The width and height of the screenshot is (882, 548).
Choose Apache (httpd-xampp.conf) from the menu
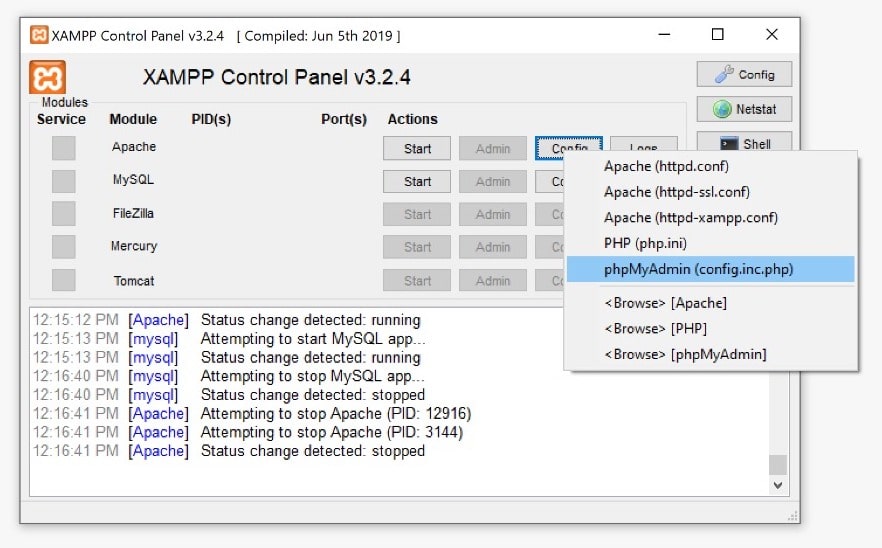point(710,218)
